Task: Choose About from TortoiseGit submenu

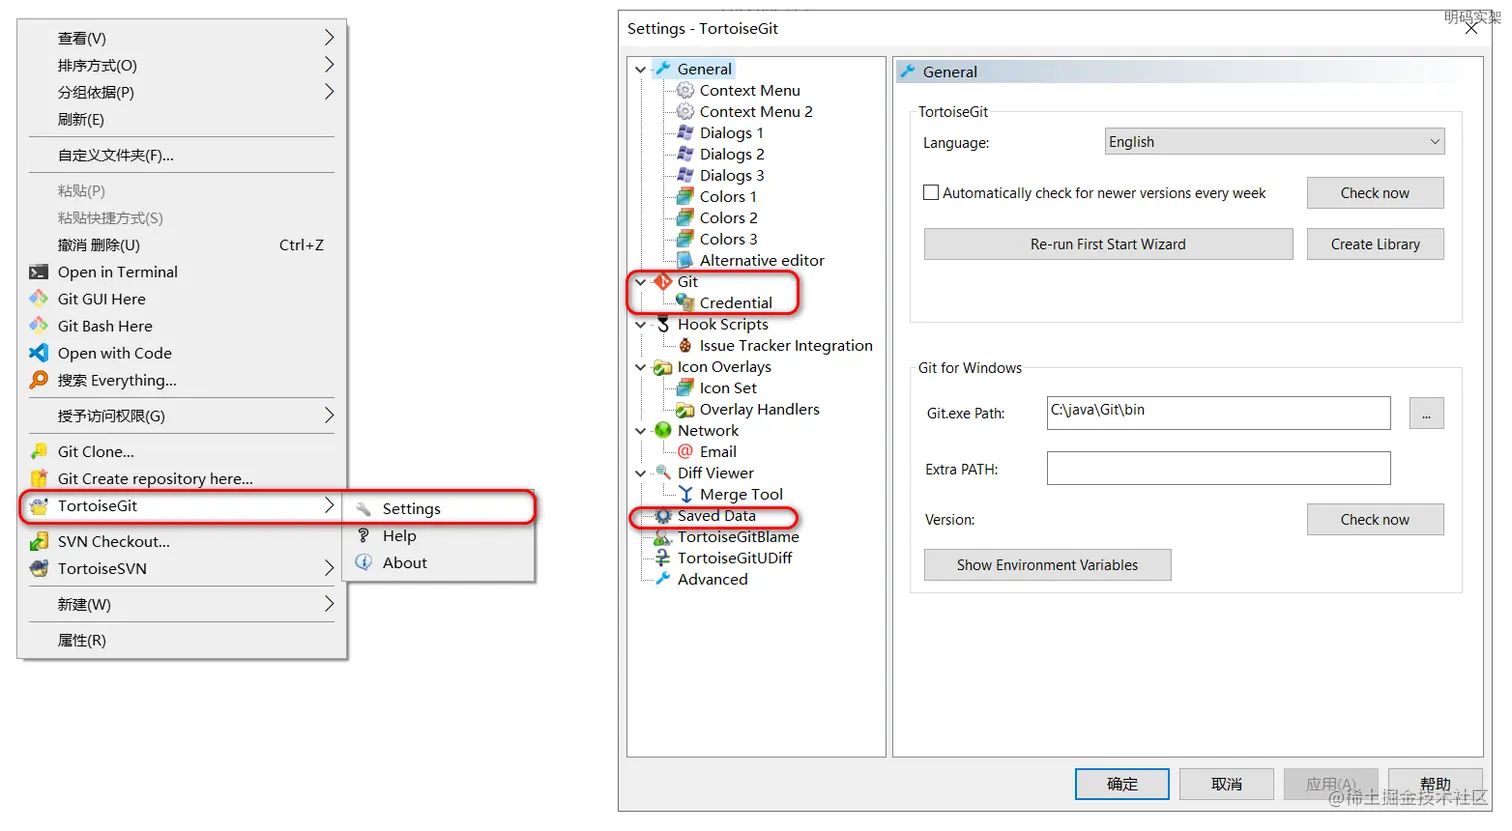Action: (x=439, y=563)
